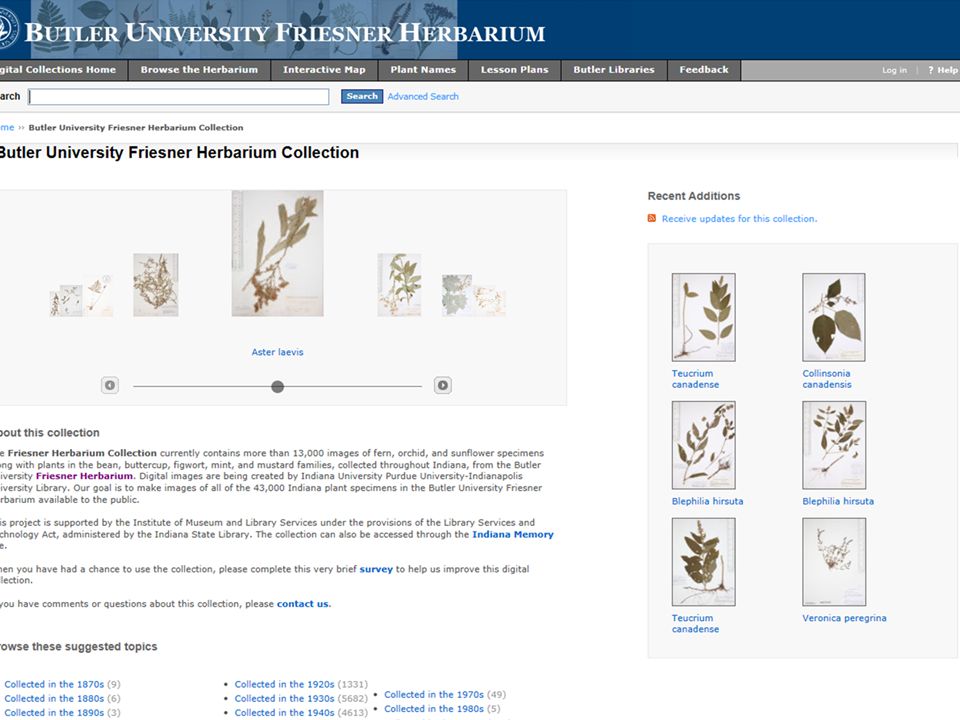Open Advanced Search
The image size is (960, 720).
click(423, 96)
